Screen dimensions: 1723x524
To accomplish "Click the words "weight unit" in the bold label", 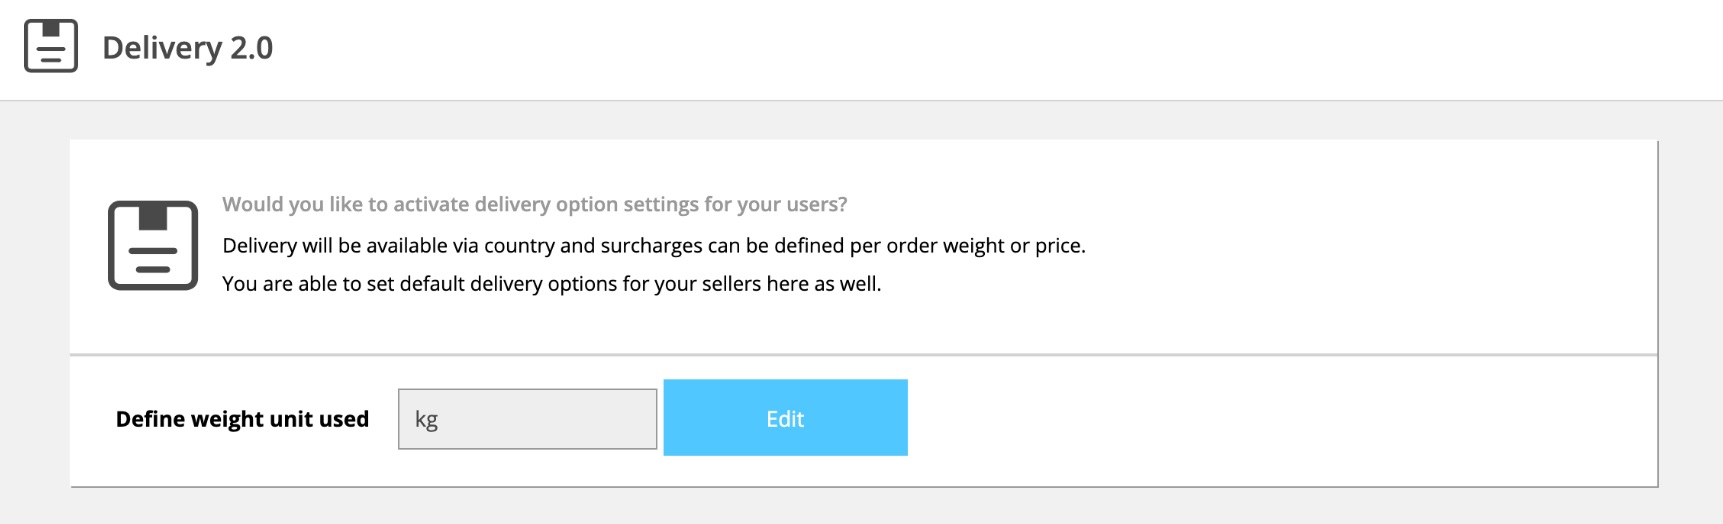I will (x=252, y=419).
